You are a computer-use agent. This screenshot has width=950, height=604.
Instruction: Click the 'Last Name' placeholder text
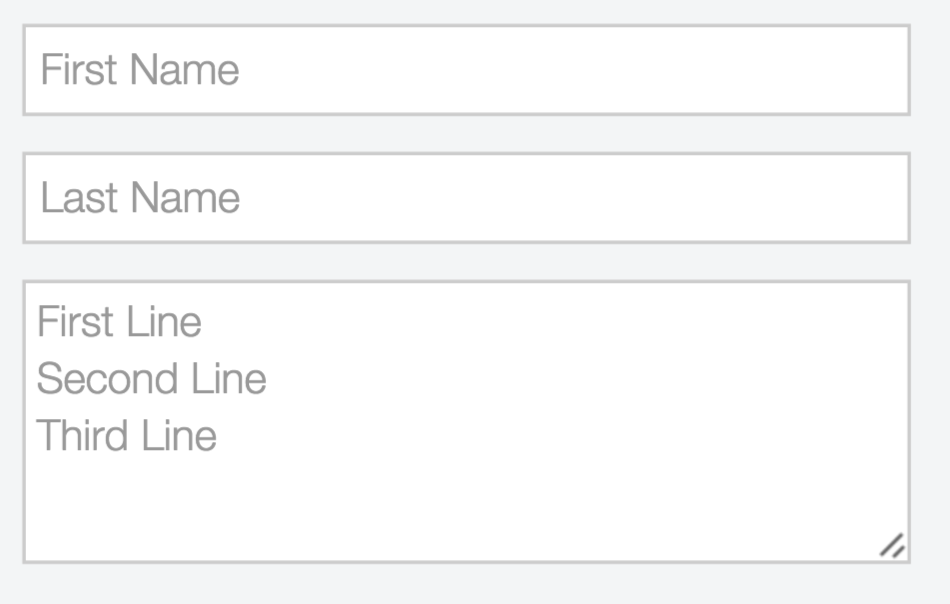140,198
